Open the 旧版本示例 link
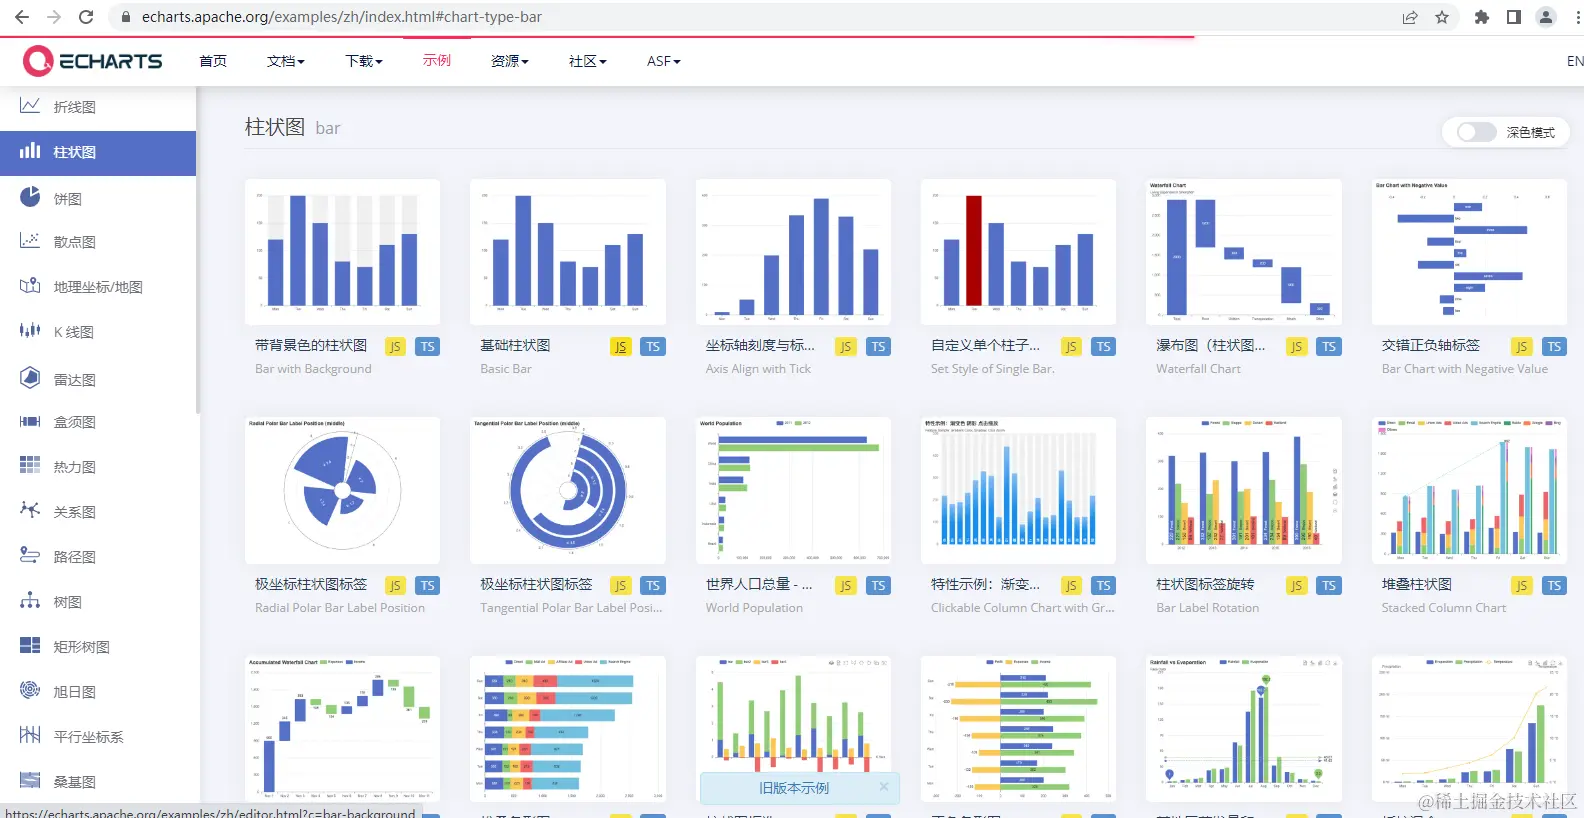Image resolution: width=1584 pixels, height=818 pixels. click(x=794, y=788)
